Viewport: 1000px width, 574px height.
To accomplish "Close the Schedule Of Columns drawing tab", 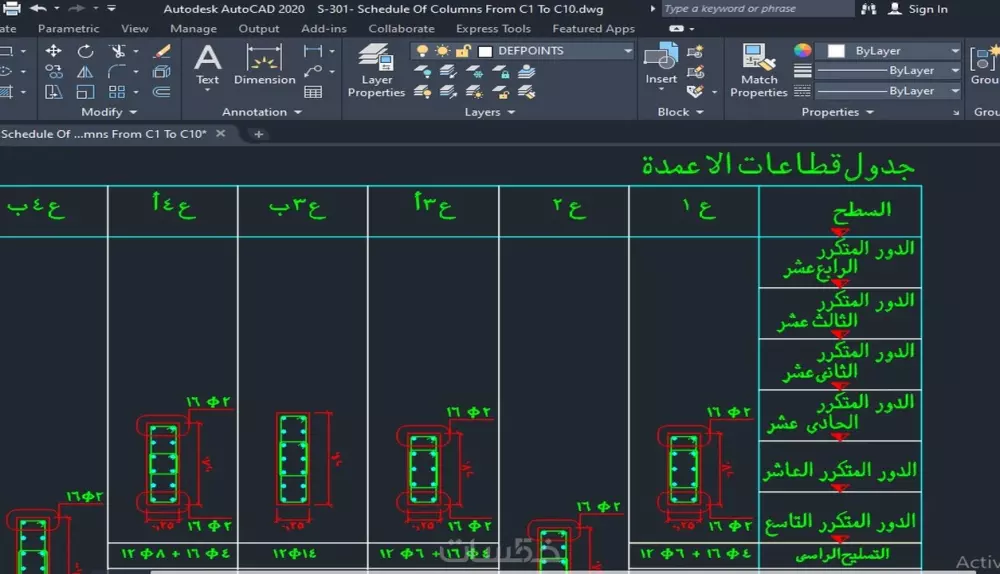I will [221, 133].
